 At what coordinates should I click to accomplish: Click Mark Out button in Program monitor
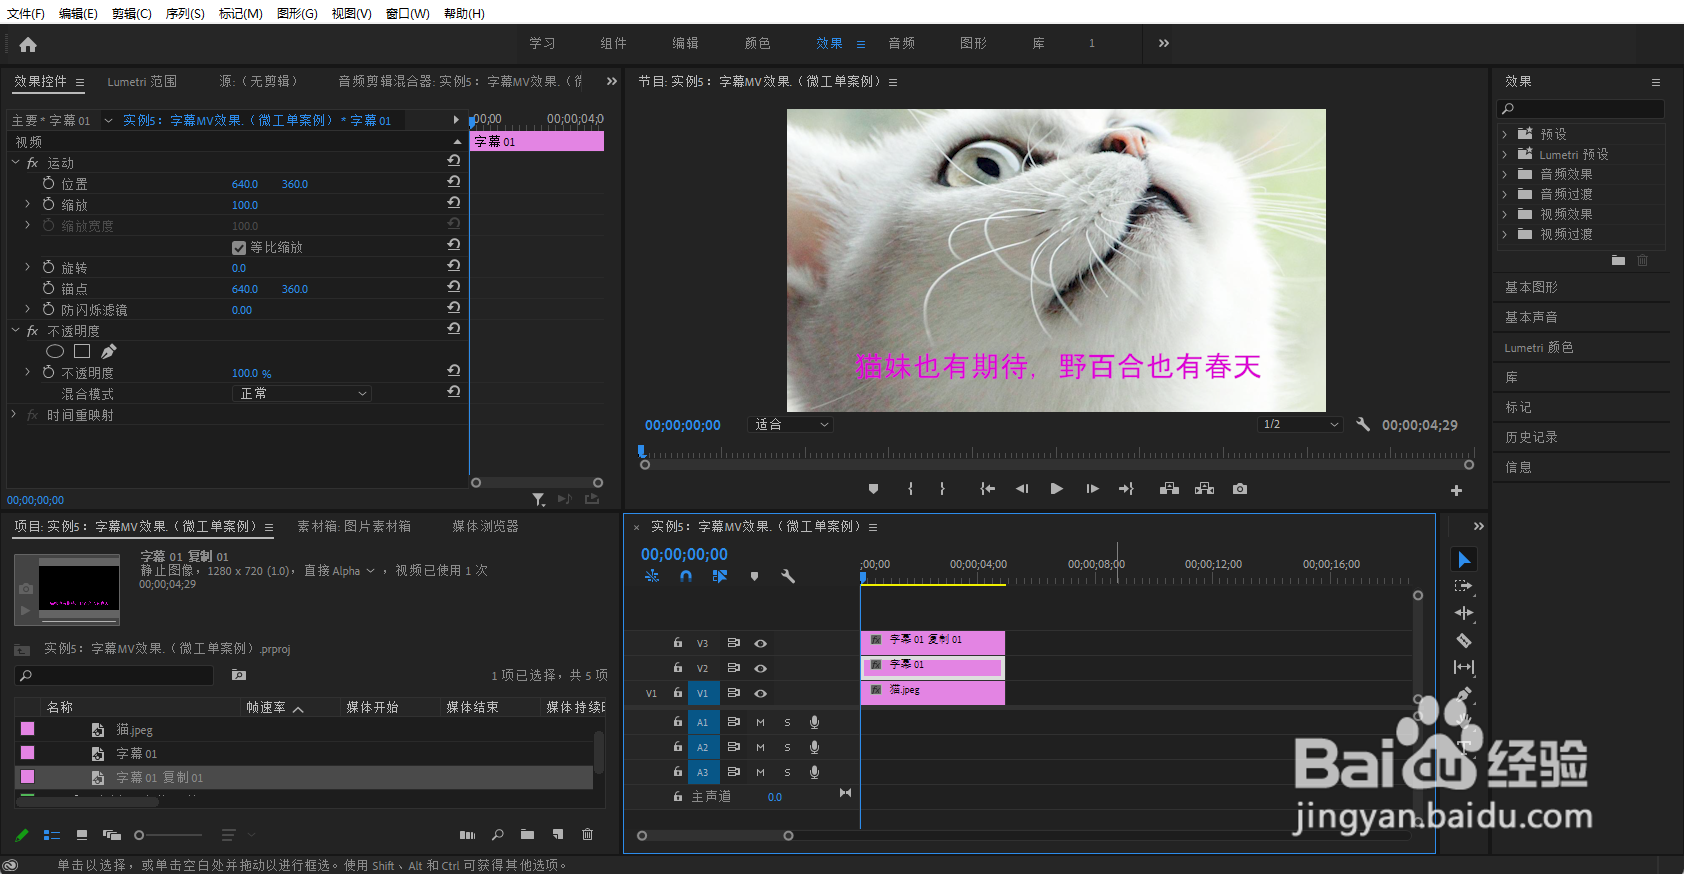[942, 489]
